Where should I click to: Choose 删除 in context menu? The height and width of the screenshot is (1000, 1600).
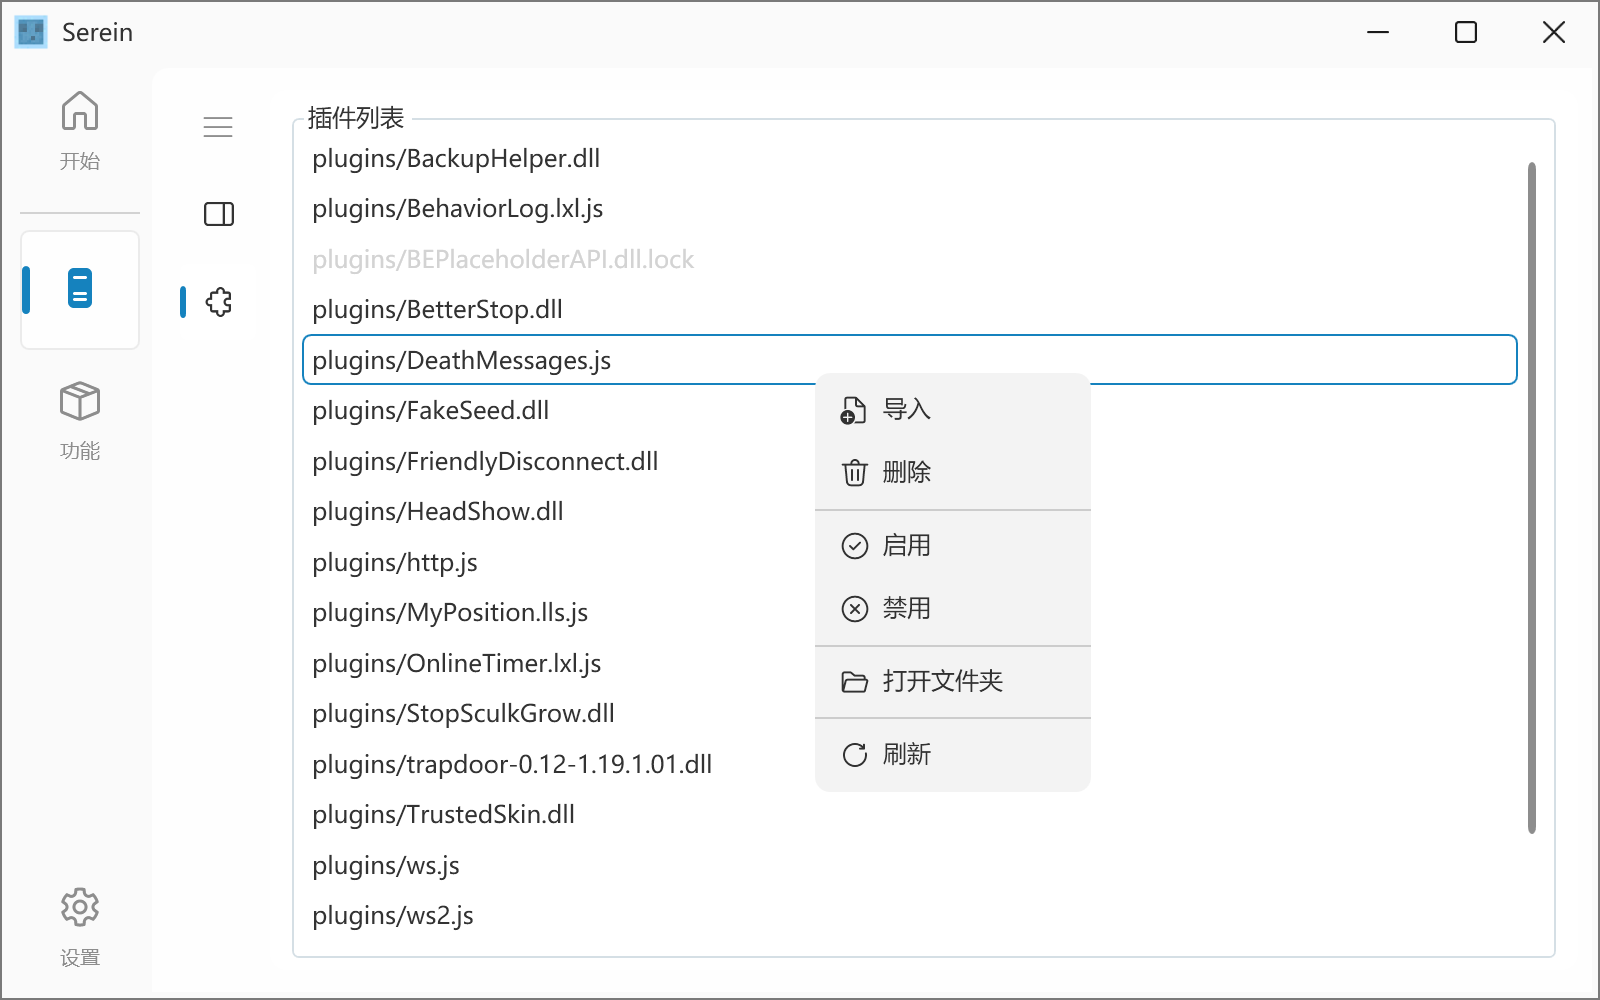(952, 472)
